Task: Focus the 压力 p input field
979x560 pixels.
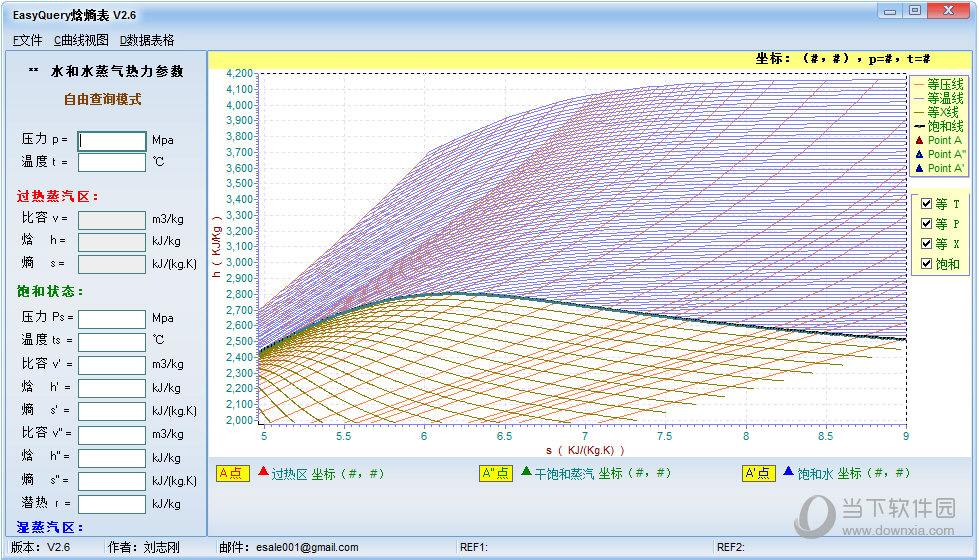Action: 112,141
